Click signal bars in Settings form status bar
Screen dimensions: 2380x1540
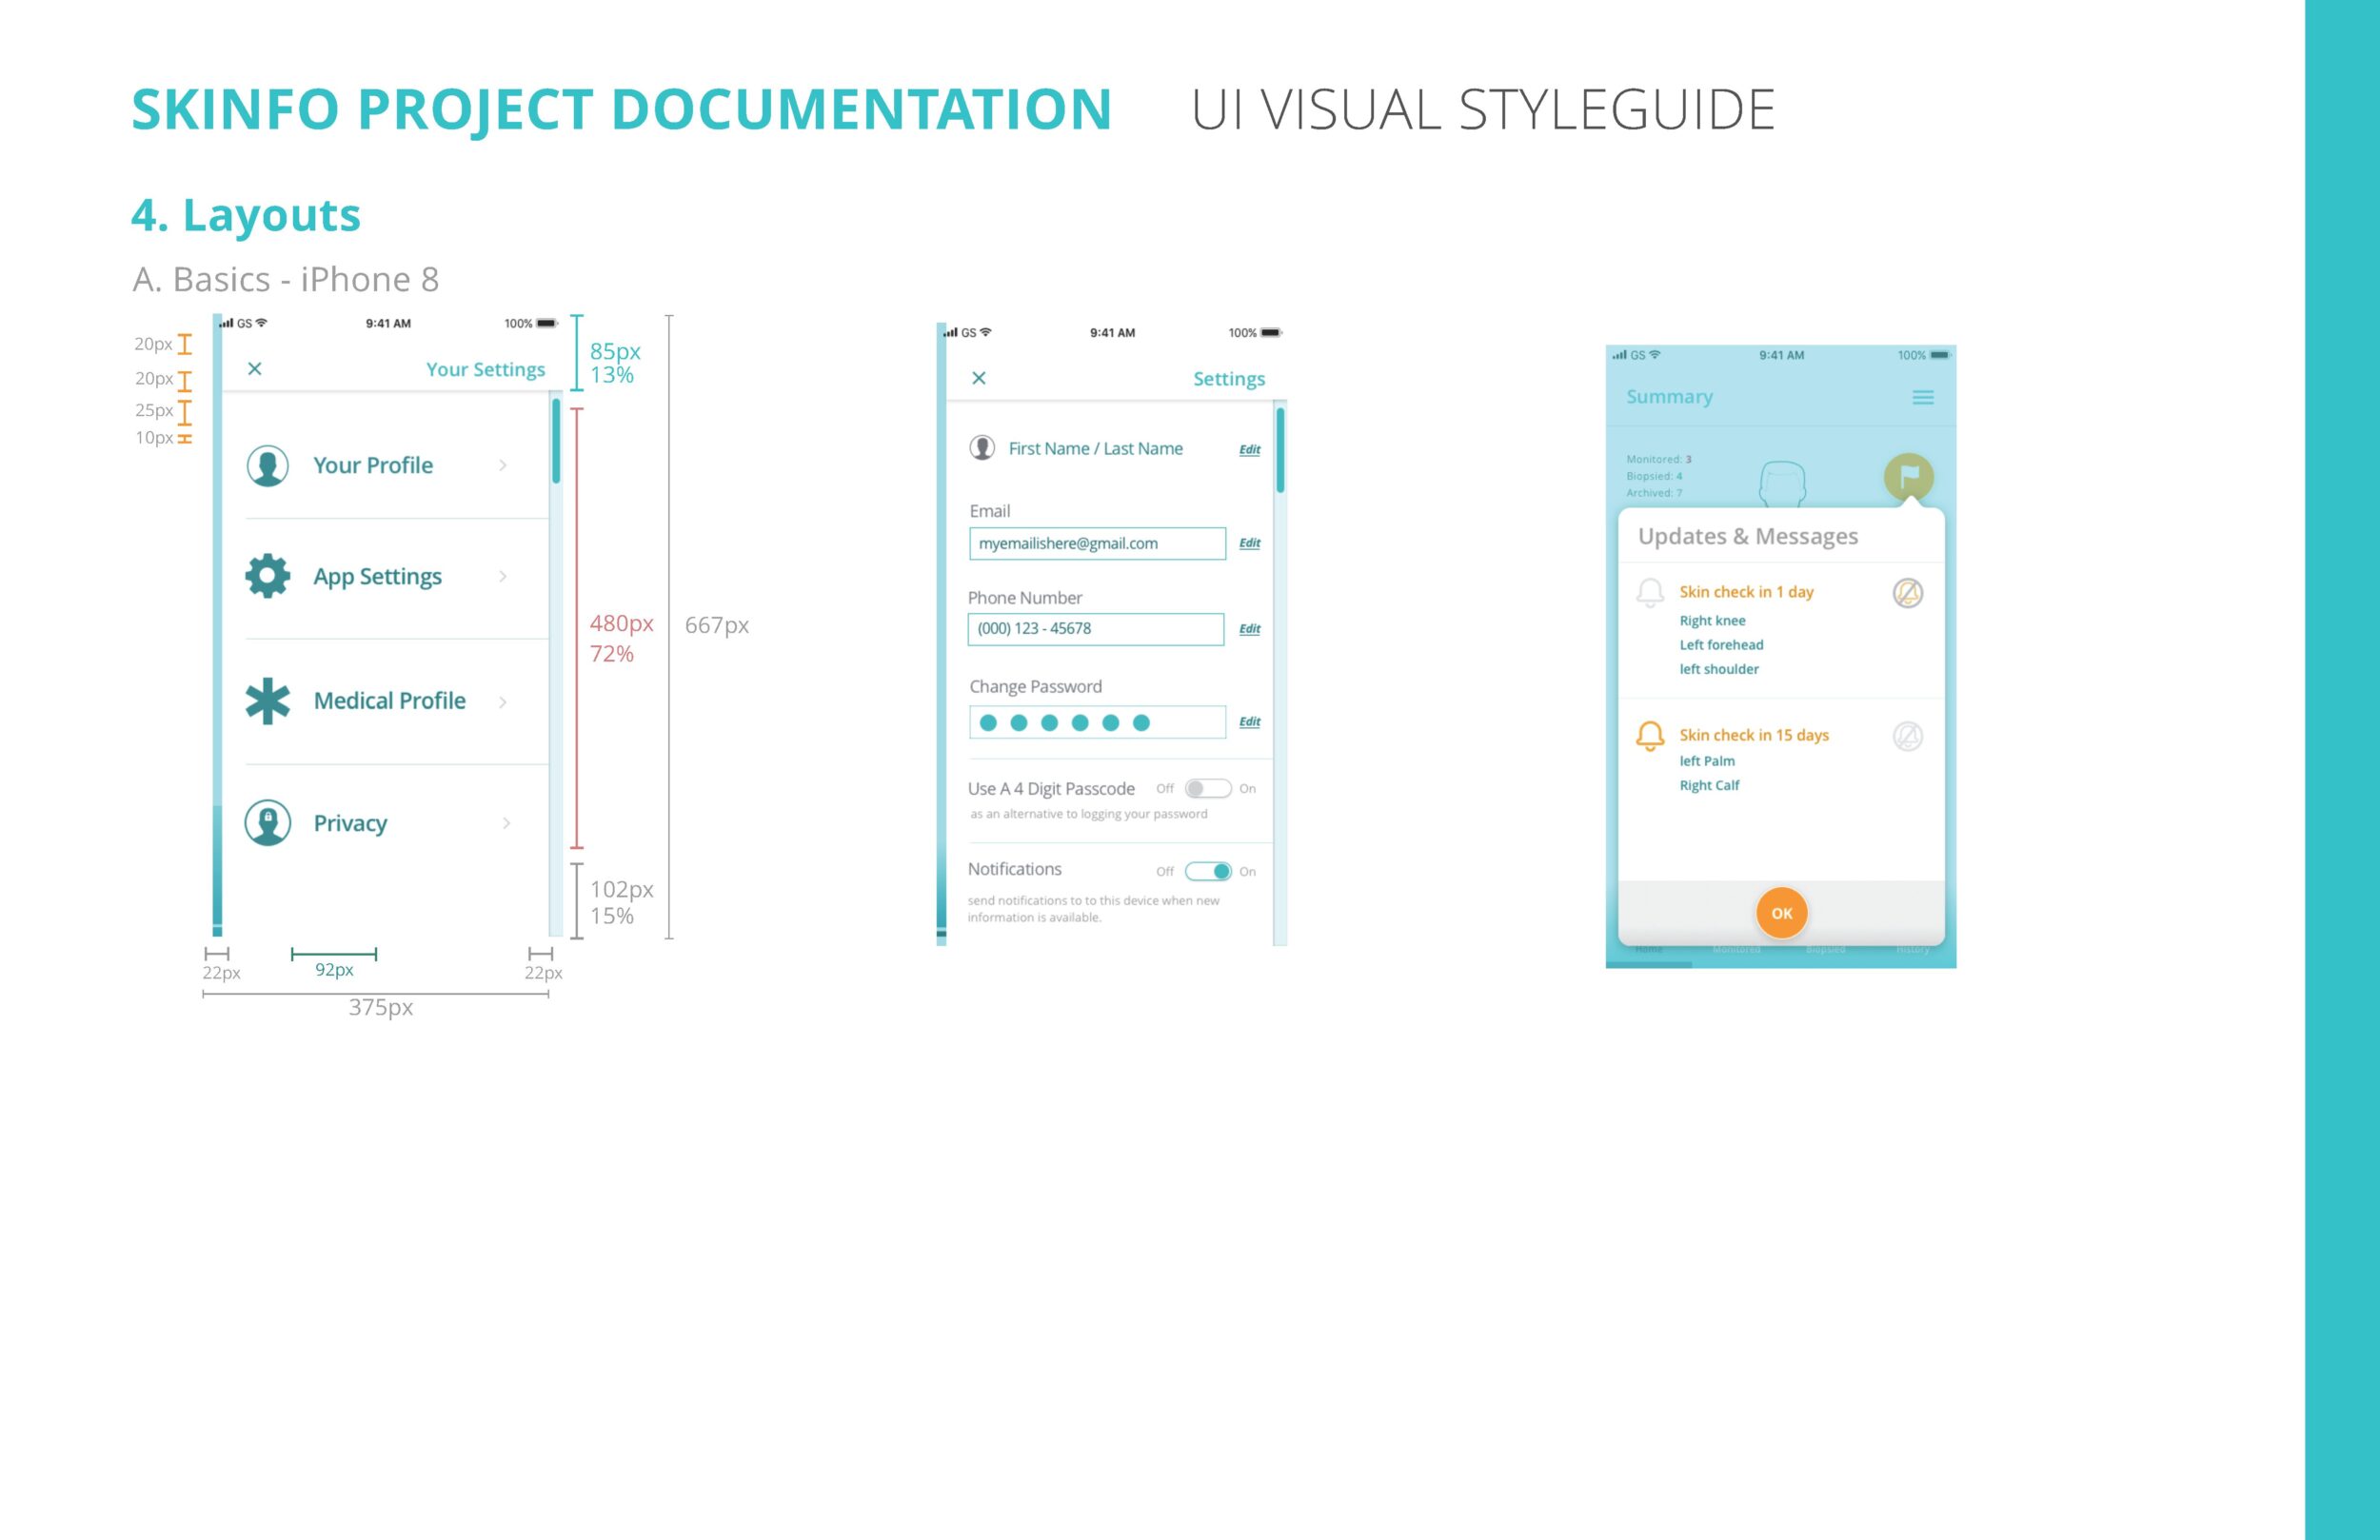[x=950, y=332]
